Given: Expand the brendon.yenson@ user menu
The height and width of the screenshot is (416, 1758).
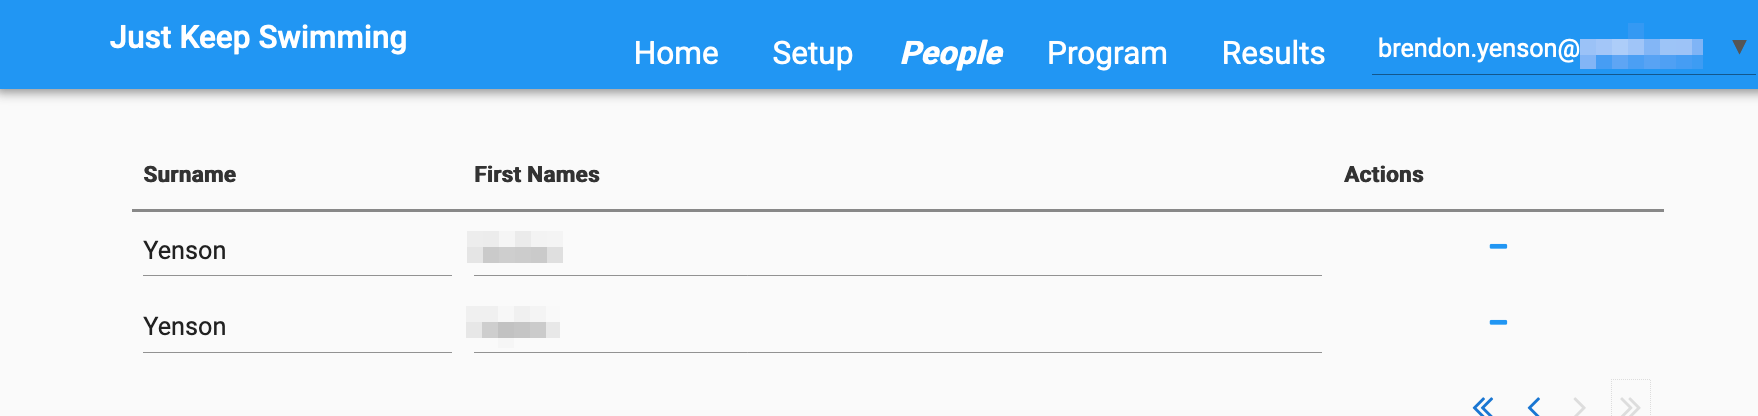Looking at the screenshot, I should (x=1540, y=49).
